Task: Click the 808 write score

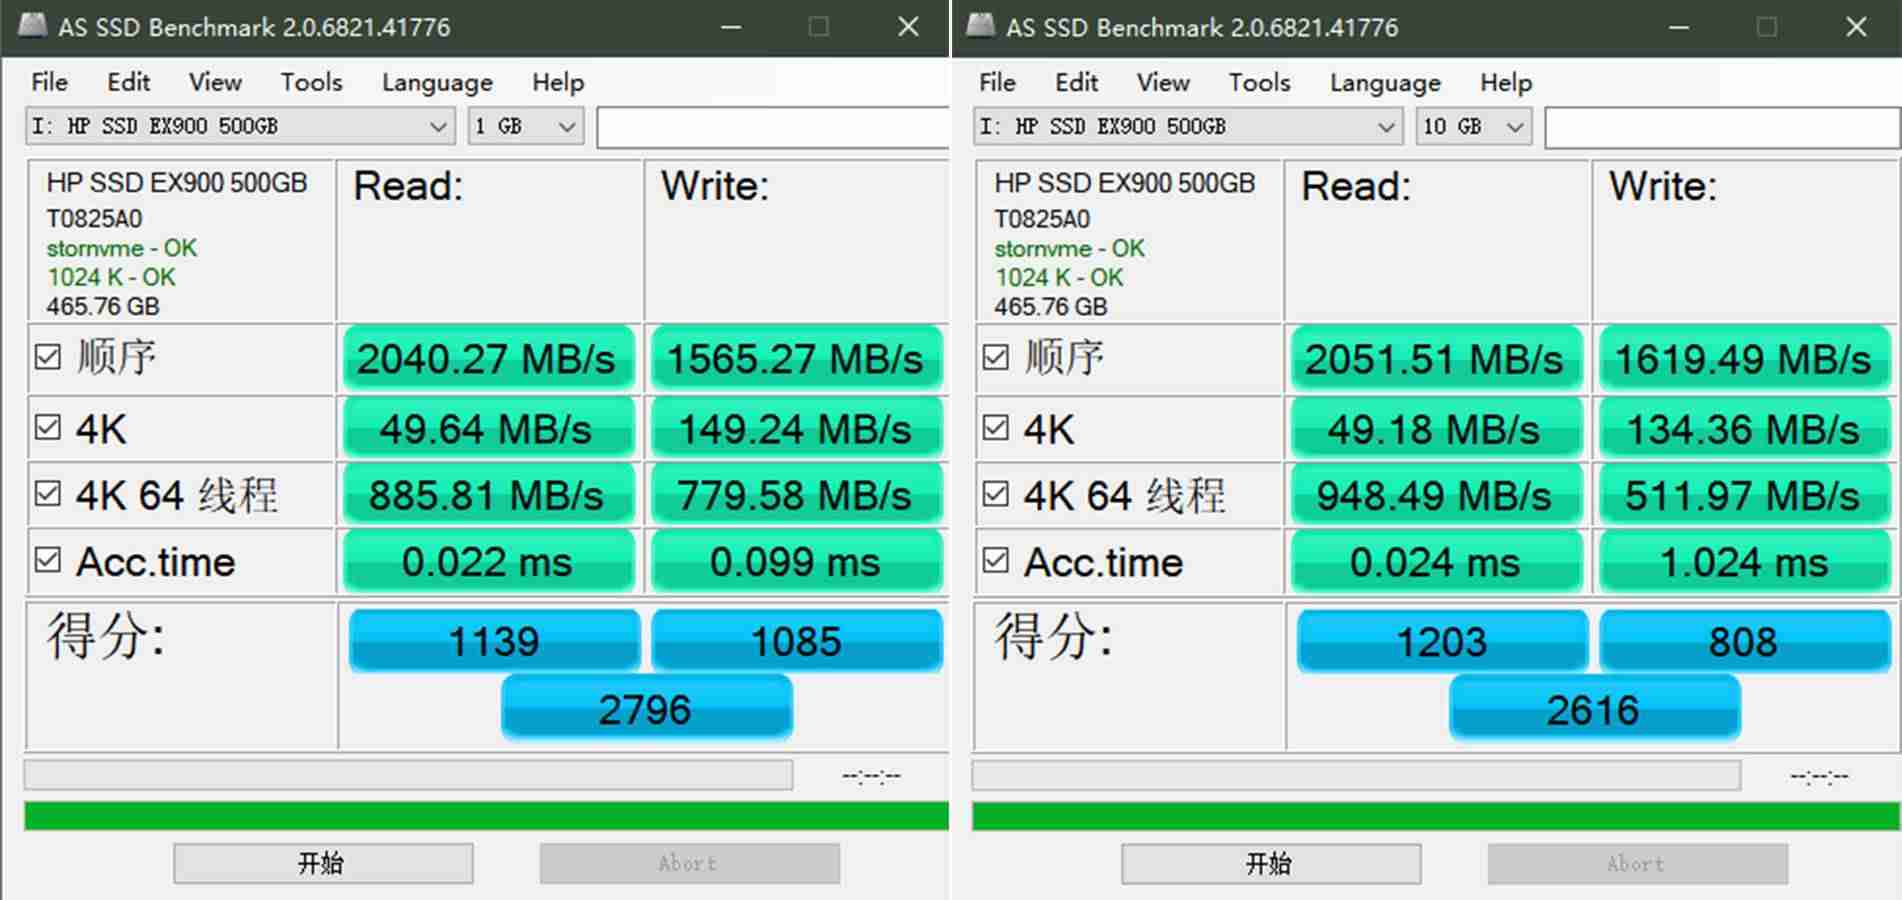Action: 1744,640
